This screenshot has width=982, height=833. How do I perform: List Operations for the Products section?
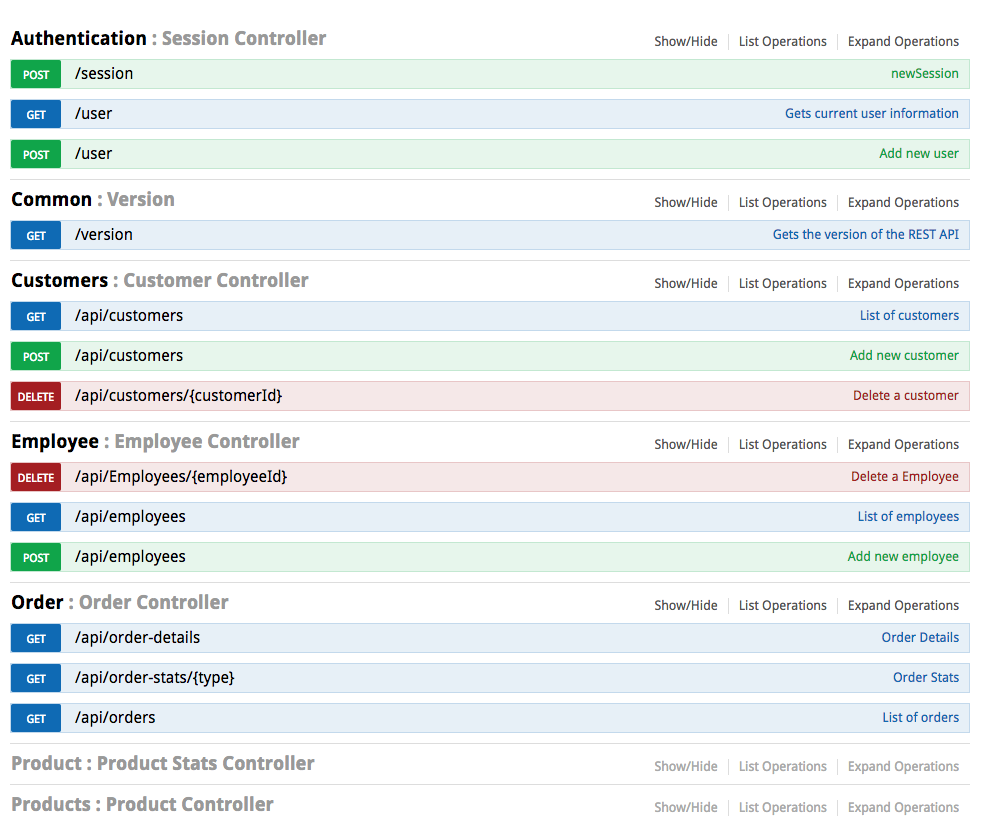pyautogui.click(x=782, y=808)
